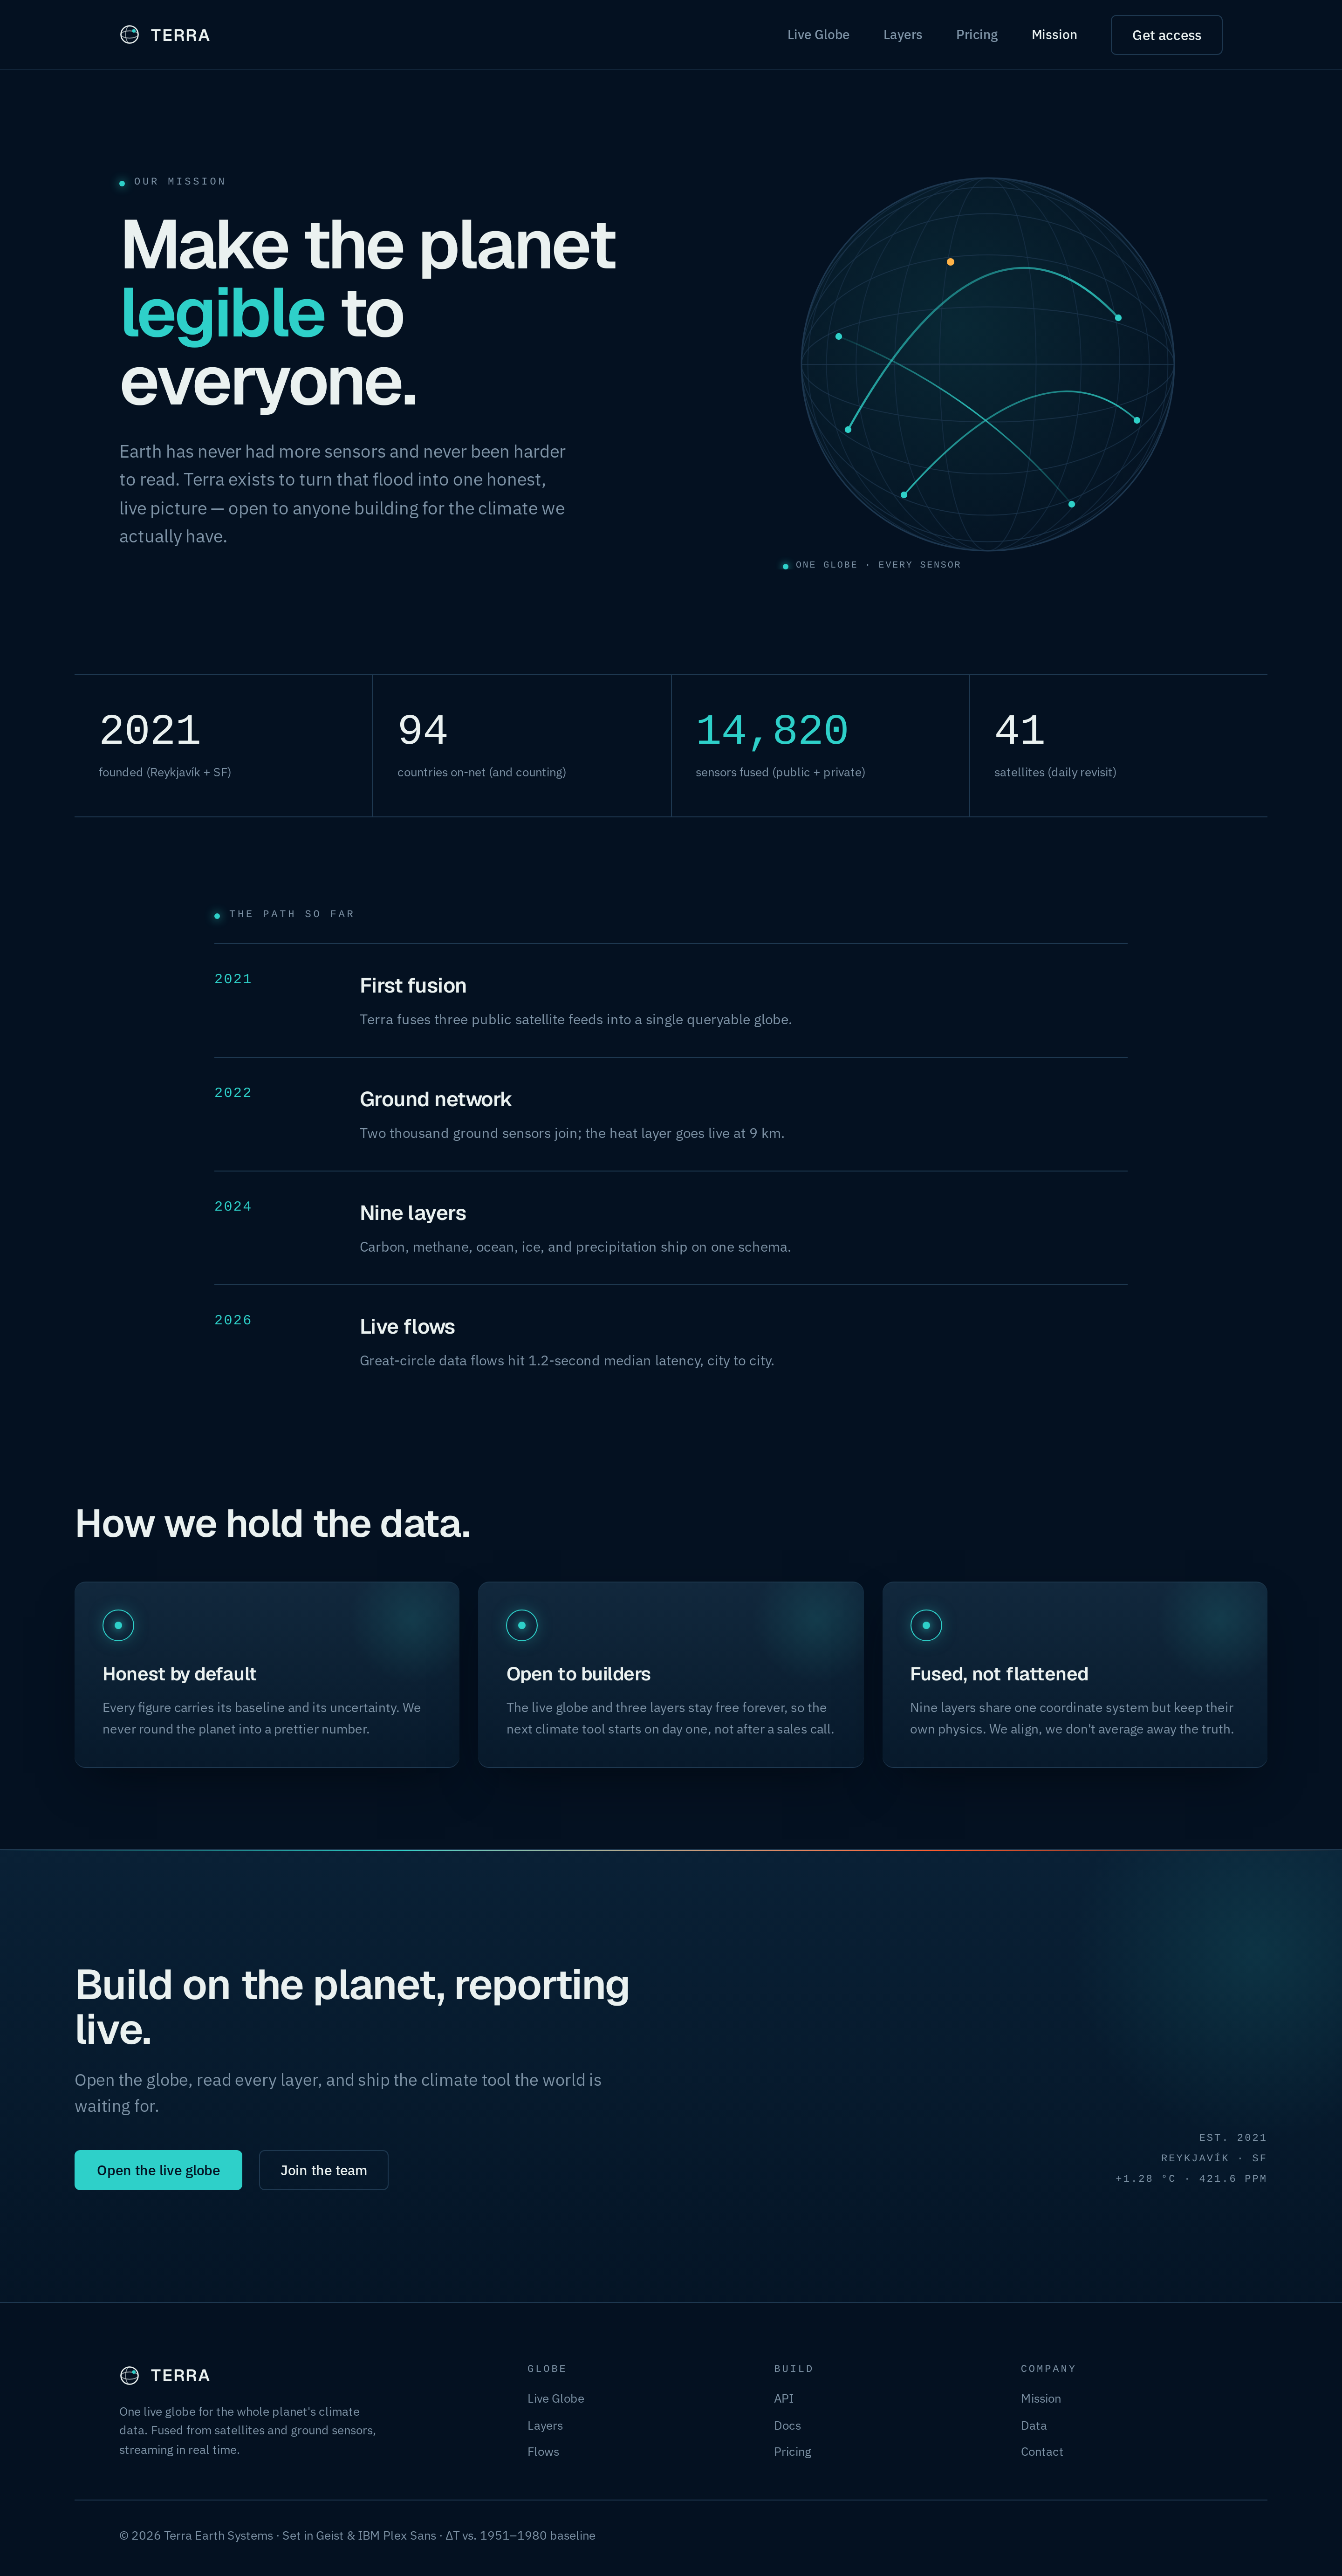Open the Contact footer link

click(1042, 2451)
